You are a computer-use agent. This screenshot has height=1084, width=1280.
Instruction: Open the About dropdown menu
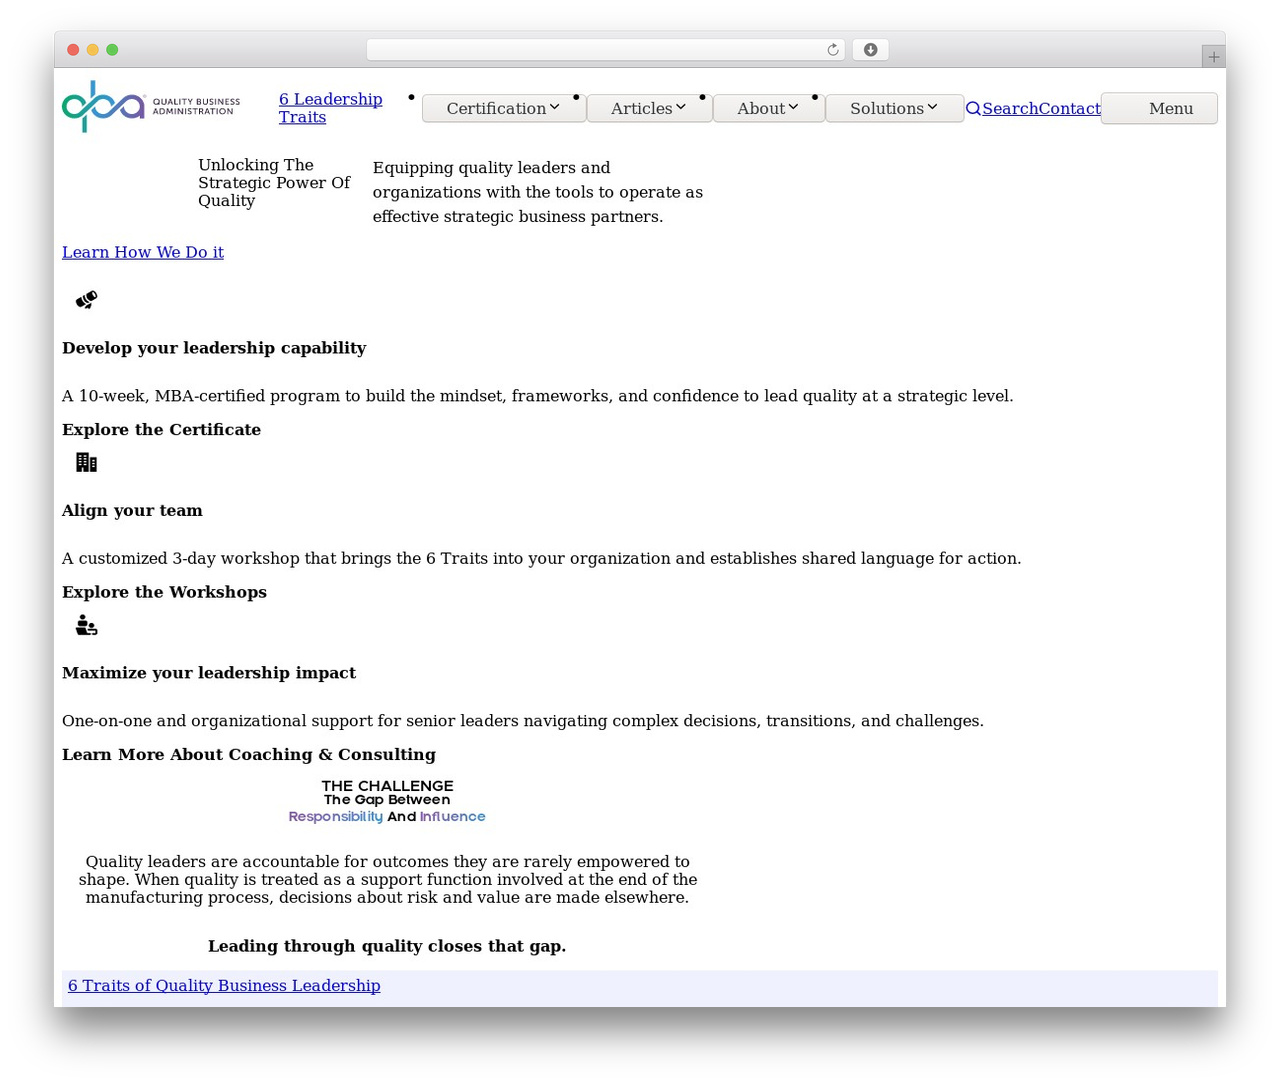pyautogui.click(x=768, y=108)
